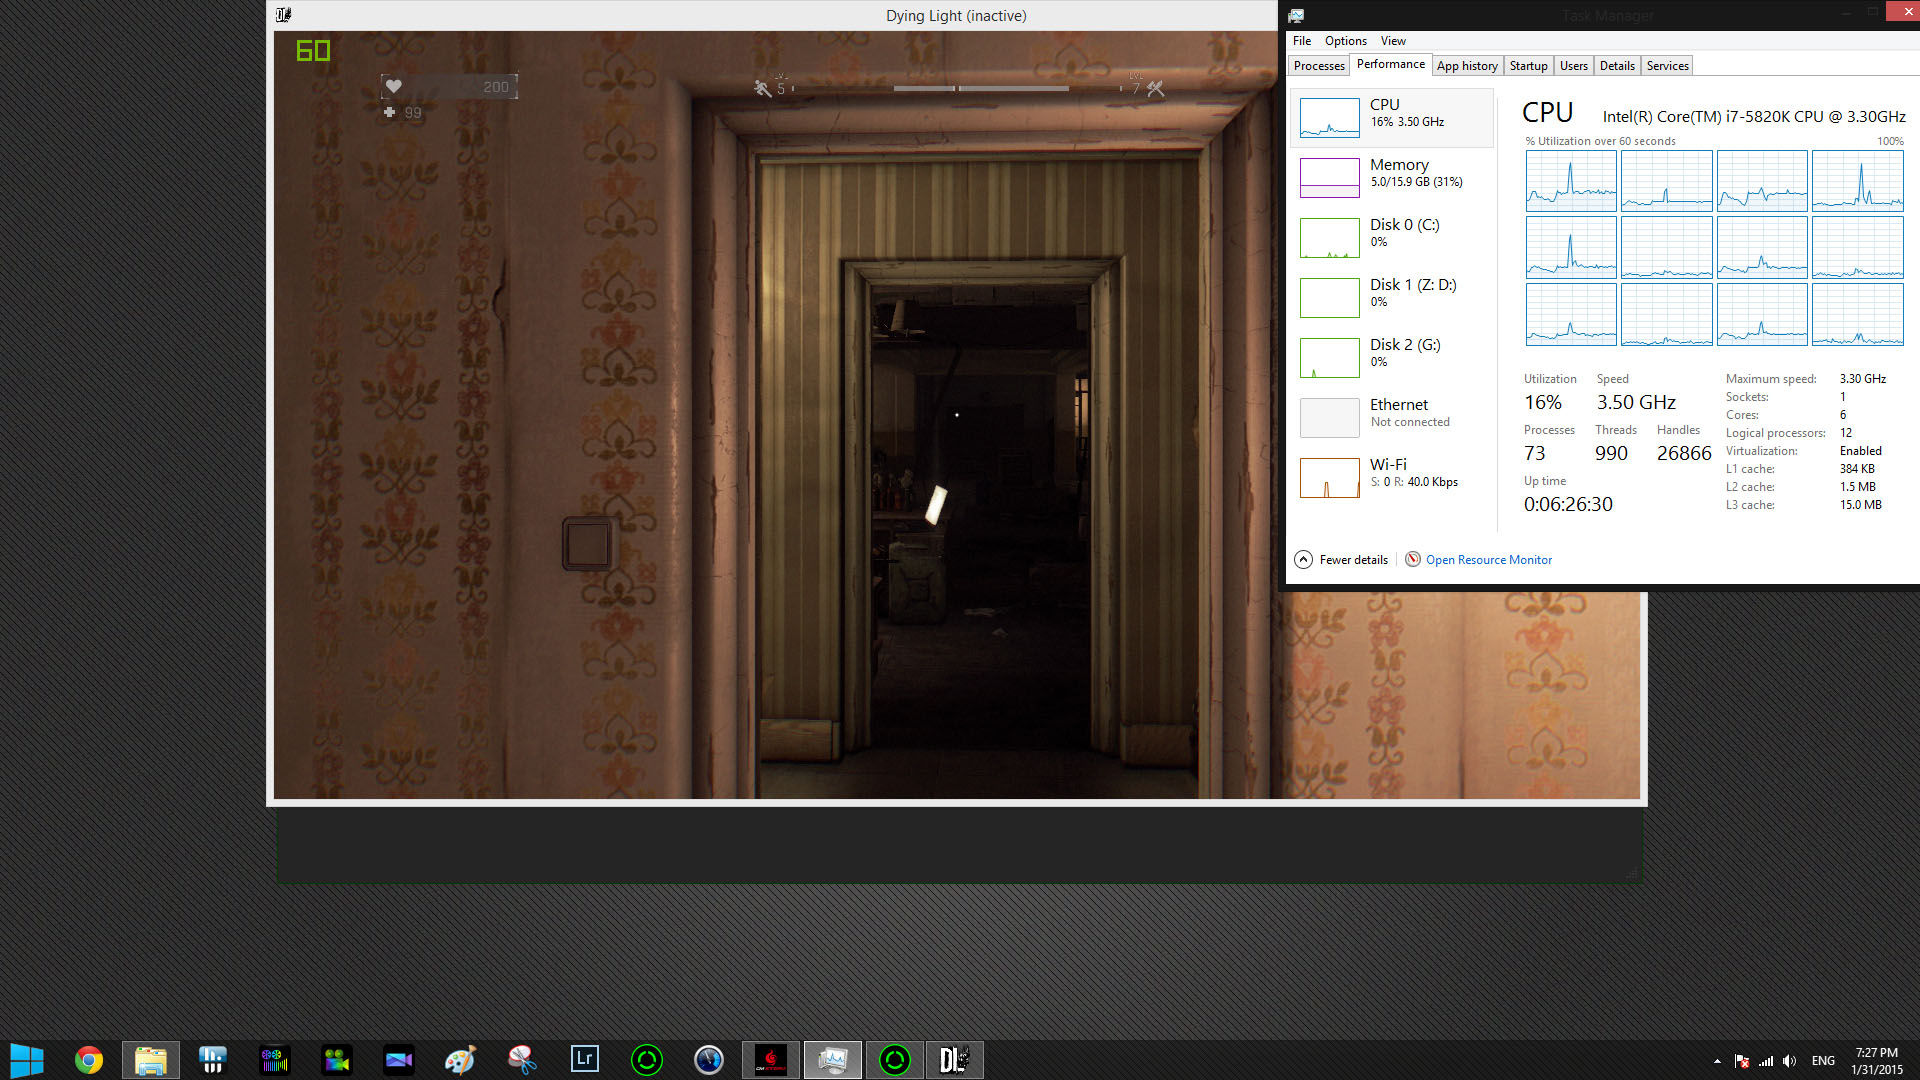Image resolution: width=1920 pixels, height=1080 pixels.
Task: Open the View menu
Action: pos(1393,41)
